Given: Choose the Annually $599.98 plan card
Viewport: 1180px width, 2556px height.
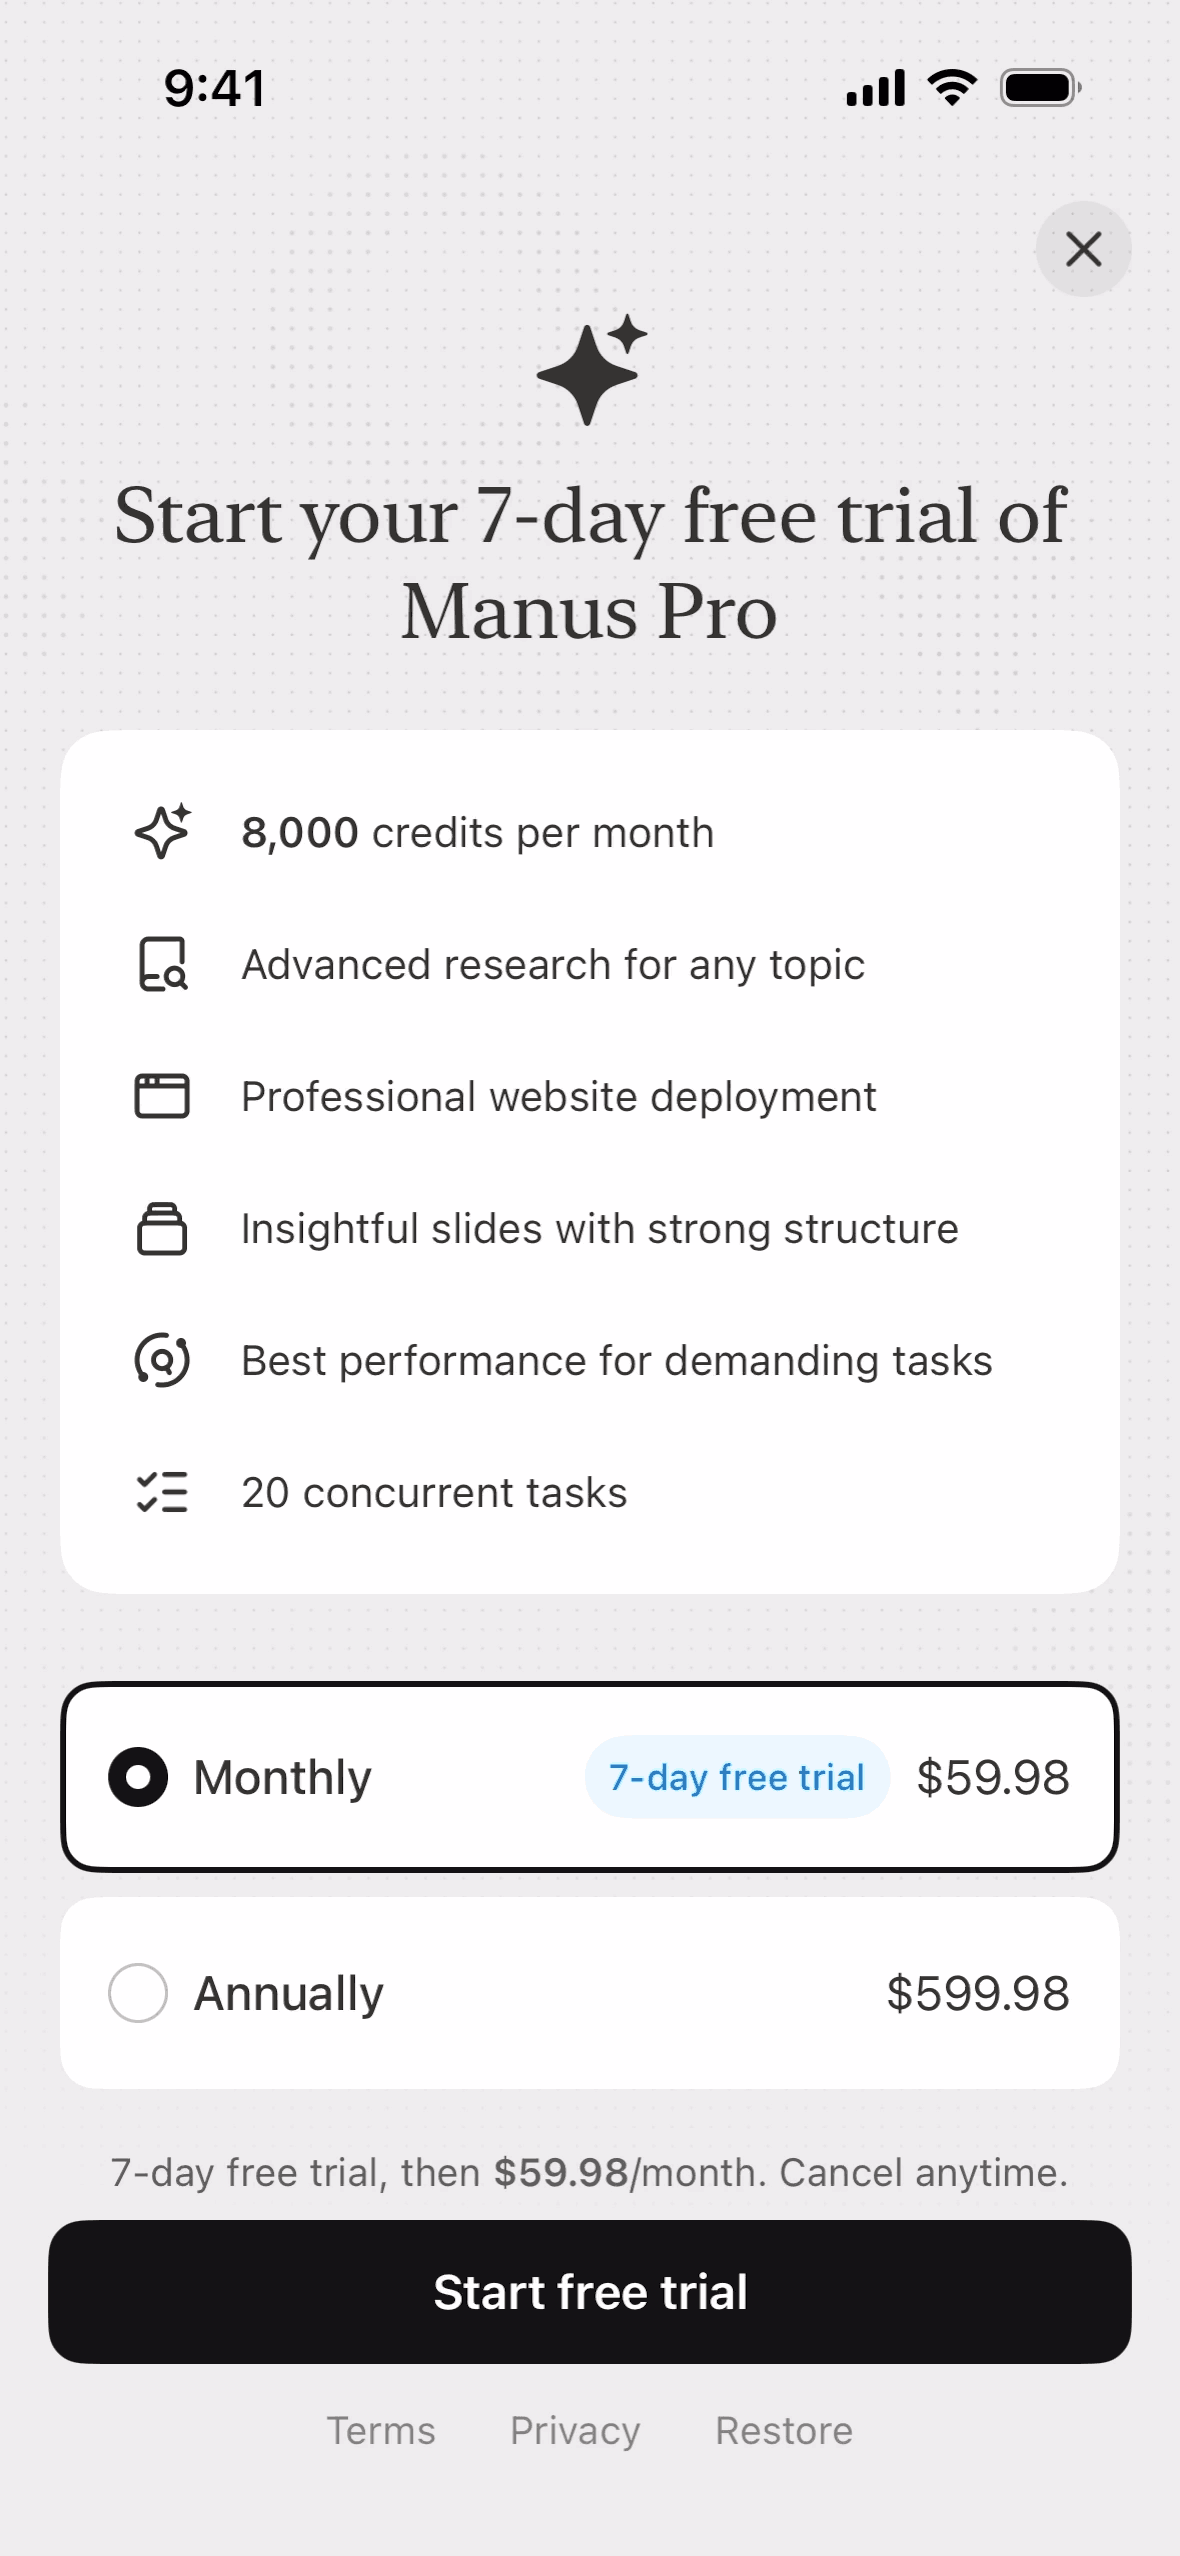Looking at the screenshot, I should (x=590, y=1993).
